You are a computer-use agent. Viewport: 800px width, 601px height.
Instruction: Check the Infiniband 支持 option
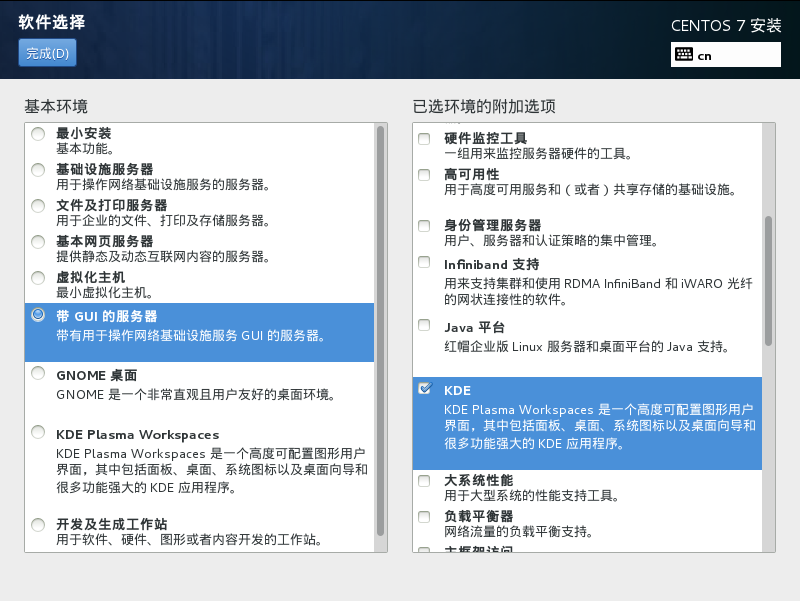tap(425, 265)
